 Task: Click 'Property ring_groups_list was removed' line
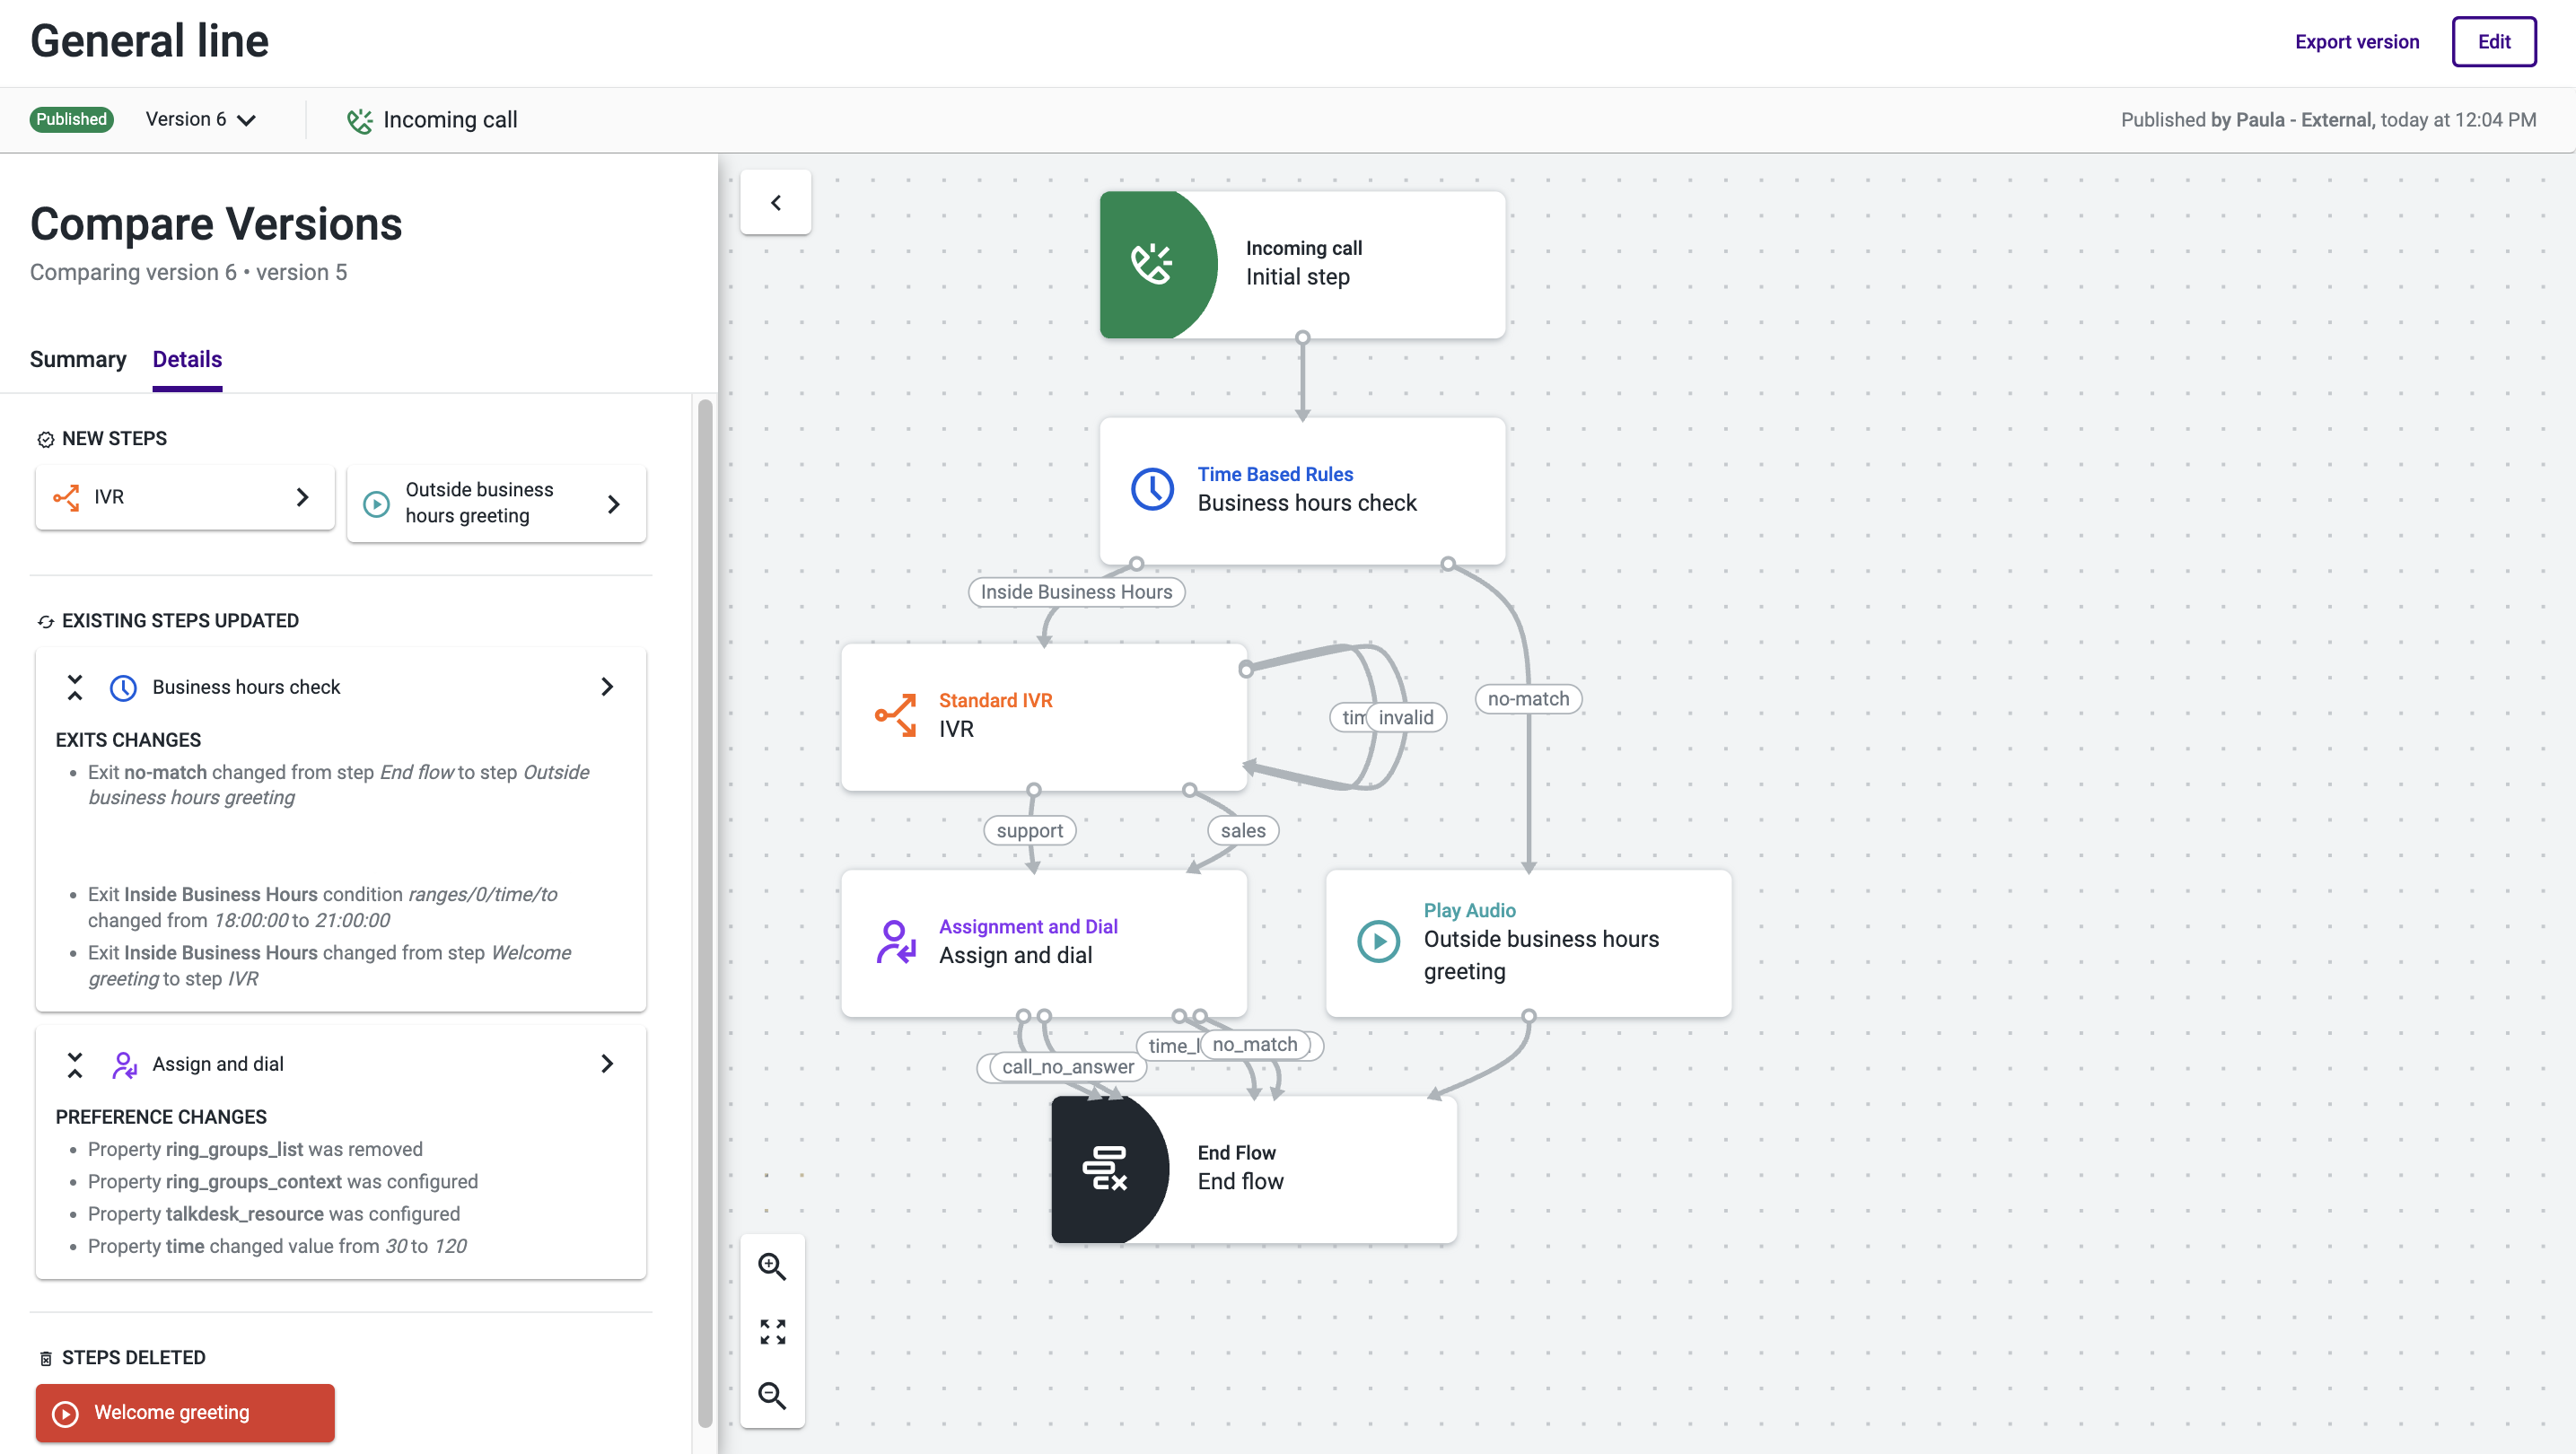click(255, 1149)
